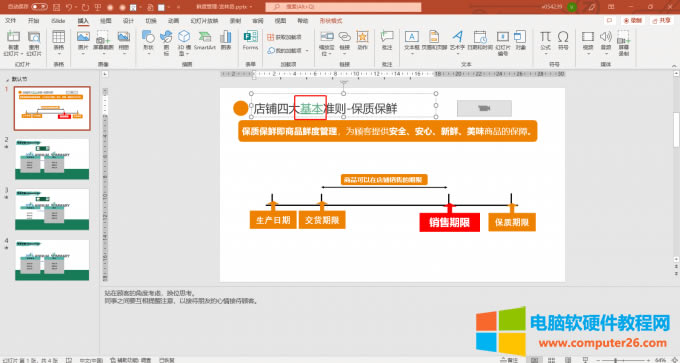Image resolution: width=680 pixels, height=363 pixels.
Task: Select slide 3 thumbnail in panel
Action: point(52,209)
